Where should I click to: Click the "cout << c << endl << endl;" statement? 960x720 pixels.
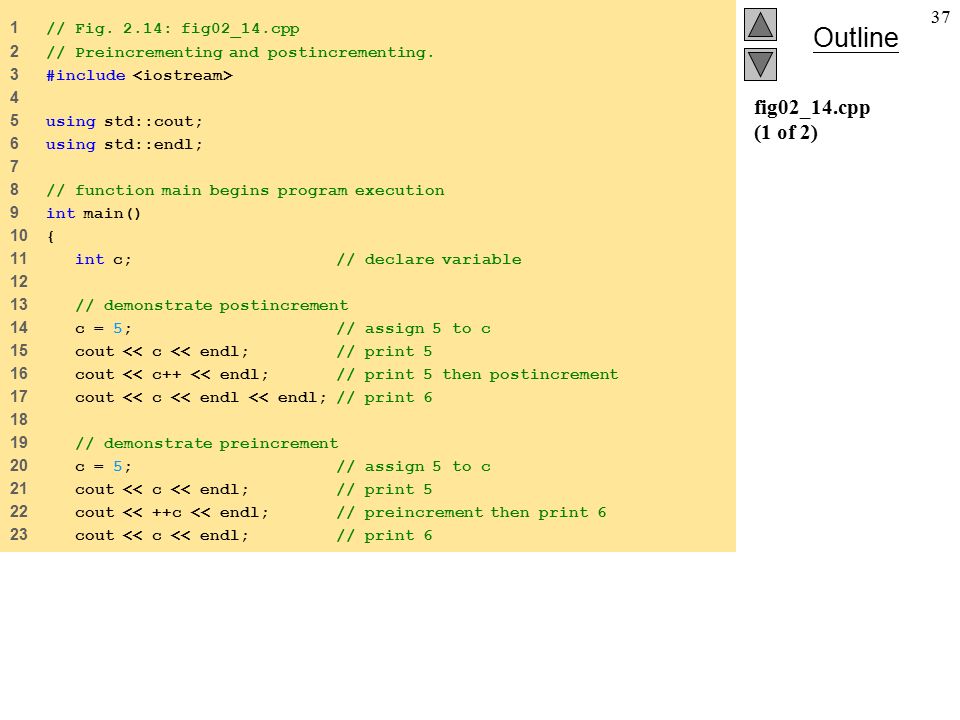tap(201, 397)
